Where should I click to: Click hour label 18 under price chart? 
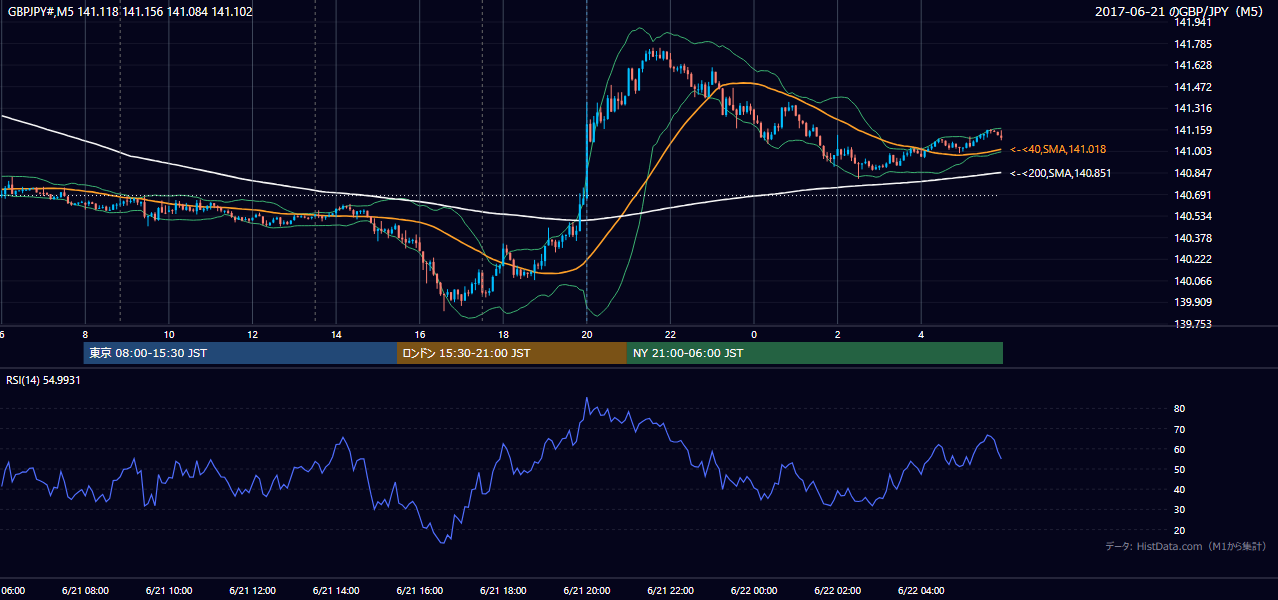[x=503, y=334]
